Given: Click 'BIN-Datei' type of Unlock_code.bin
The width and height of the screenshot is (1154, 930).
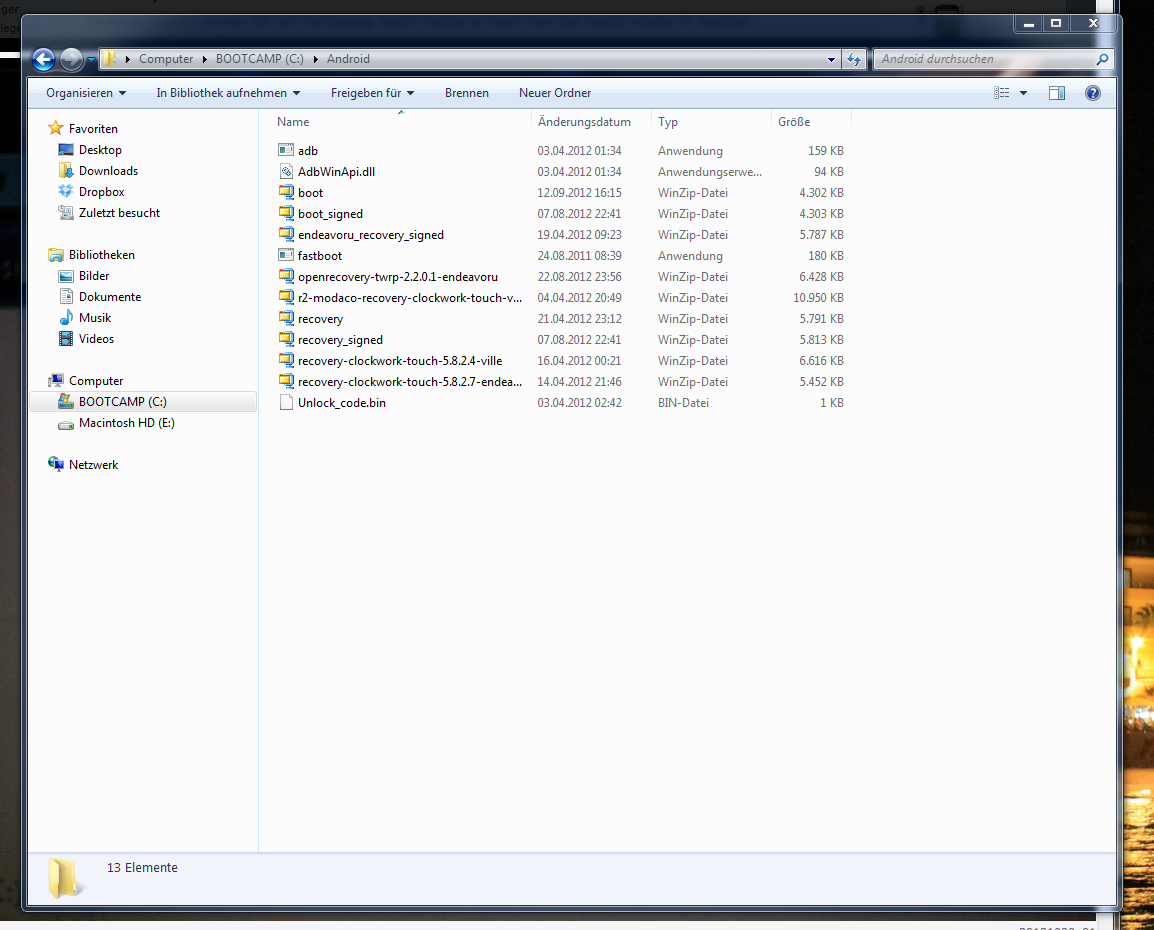Looking at the screenshot, I should (x=683, y=403).
